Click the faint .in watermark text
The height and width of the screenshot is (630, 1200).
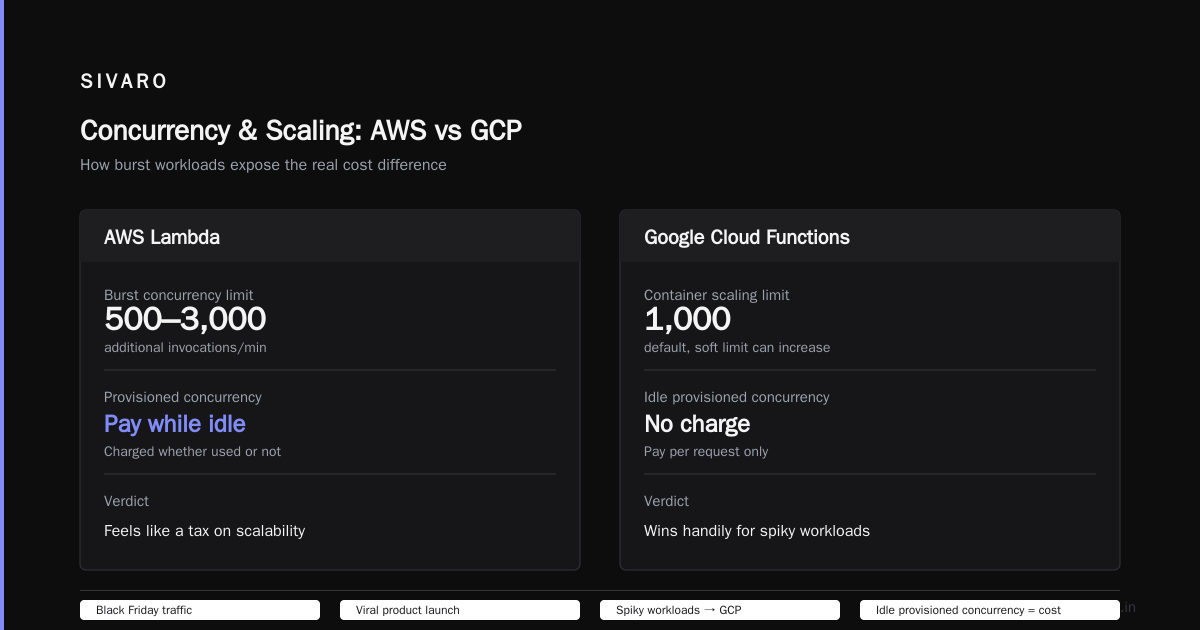point(1128,607)
